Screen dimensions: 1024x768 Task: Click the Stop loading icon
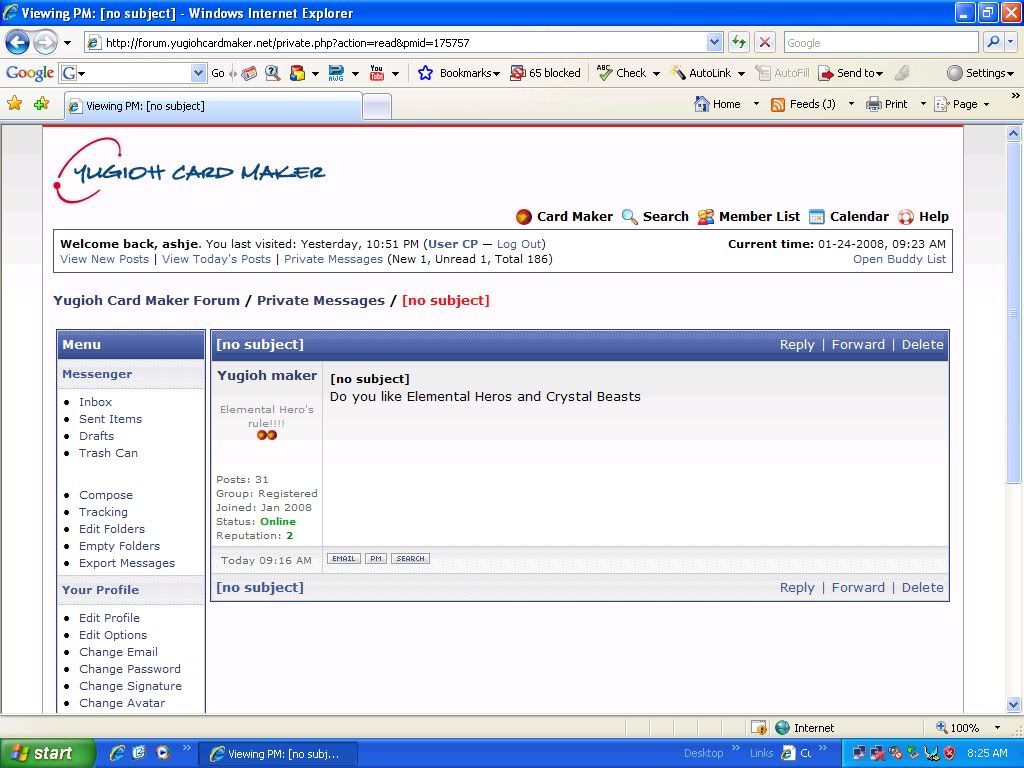point(765,43)
